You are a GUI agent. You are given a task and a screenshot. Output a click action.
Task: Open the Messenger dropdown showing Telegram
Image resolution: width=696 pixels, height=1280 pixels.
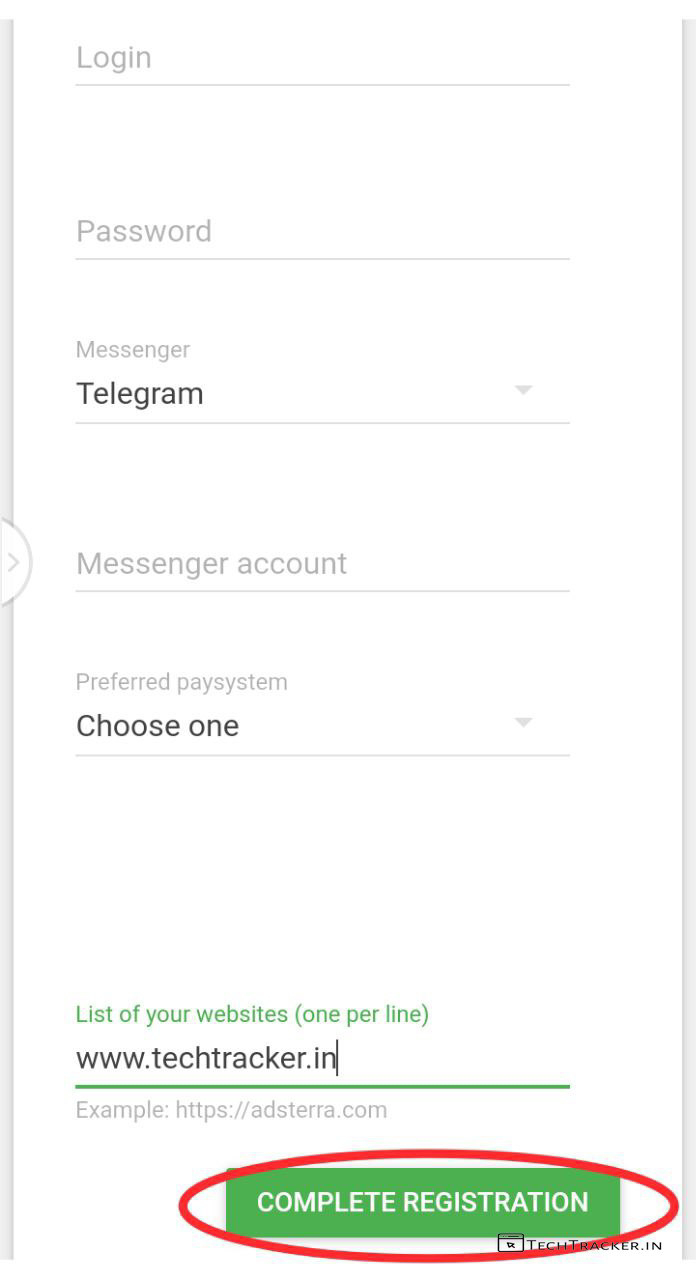click(322, 394)
